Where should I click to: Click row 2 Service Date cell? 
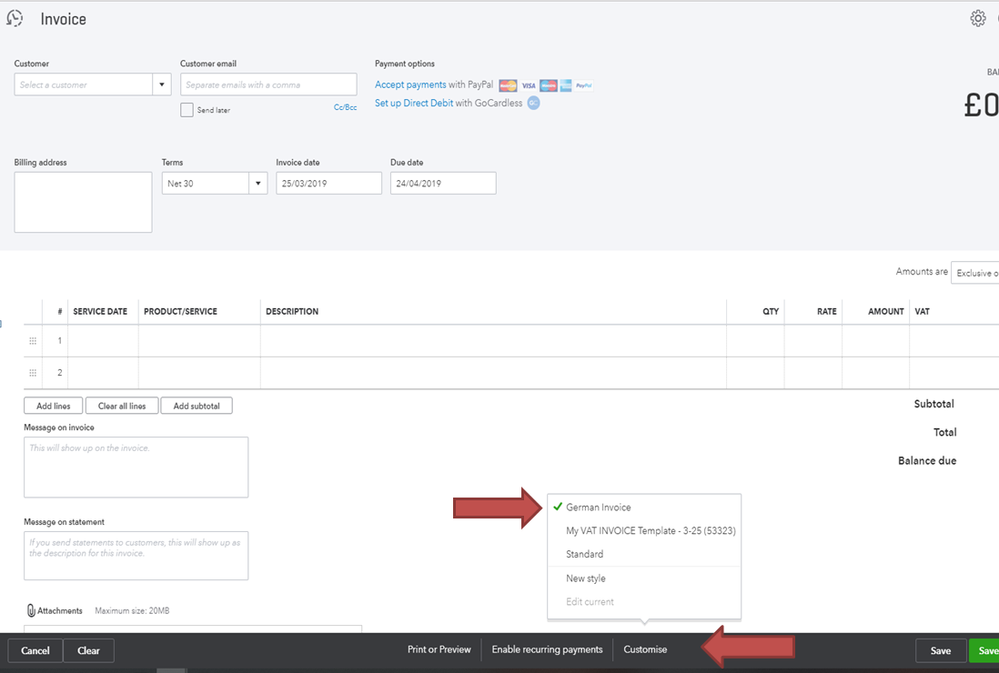tap(103, 373)
